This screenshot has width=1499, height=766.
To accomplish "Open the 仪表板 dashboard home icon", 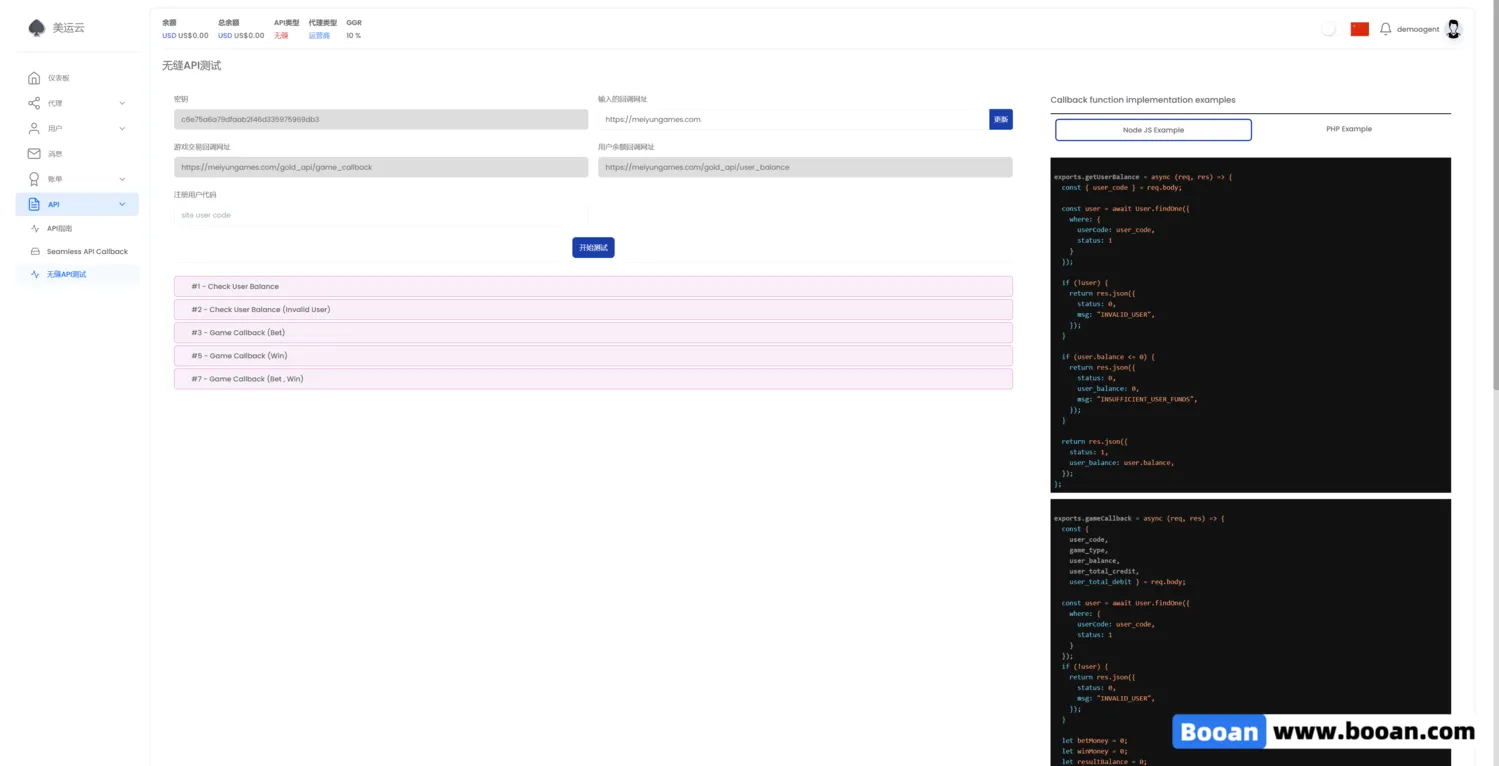I will [x=34, y=78].
